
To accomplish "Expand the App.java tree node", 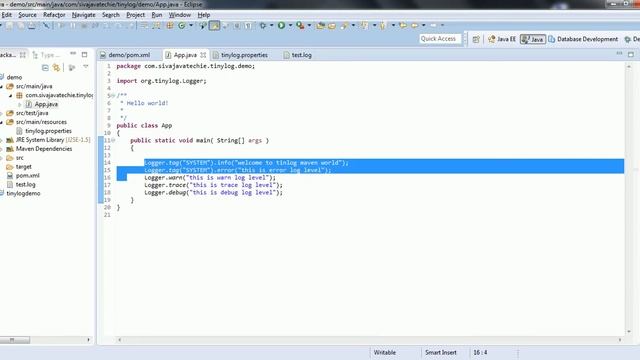I will (20, 104).
